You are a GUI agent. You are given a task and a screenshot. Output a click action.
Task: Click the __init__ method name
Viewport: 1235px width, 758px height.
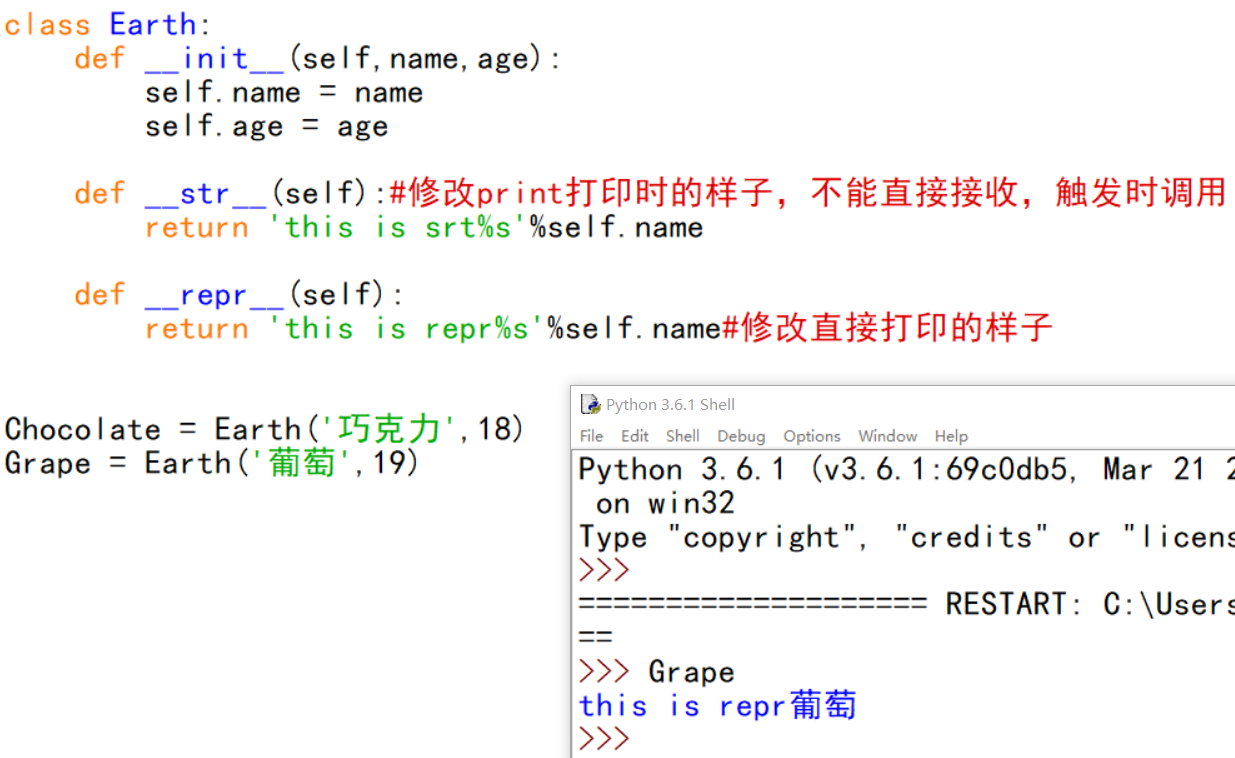(x=210, y=58)
